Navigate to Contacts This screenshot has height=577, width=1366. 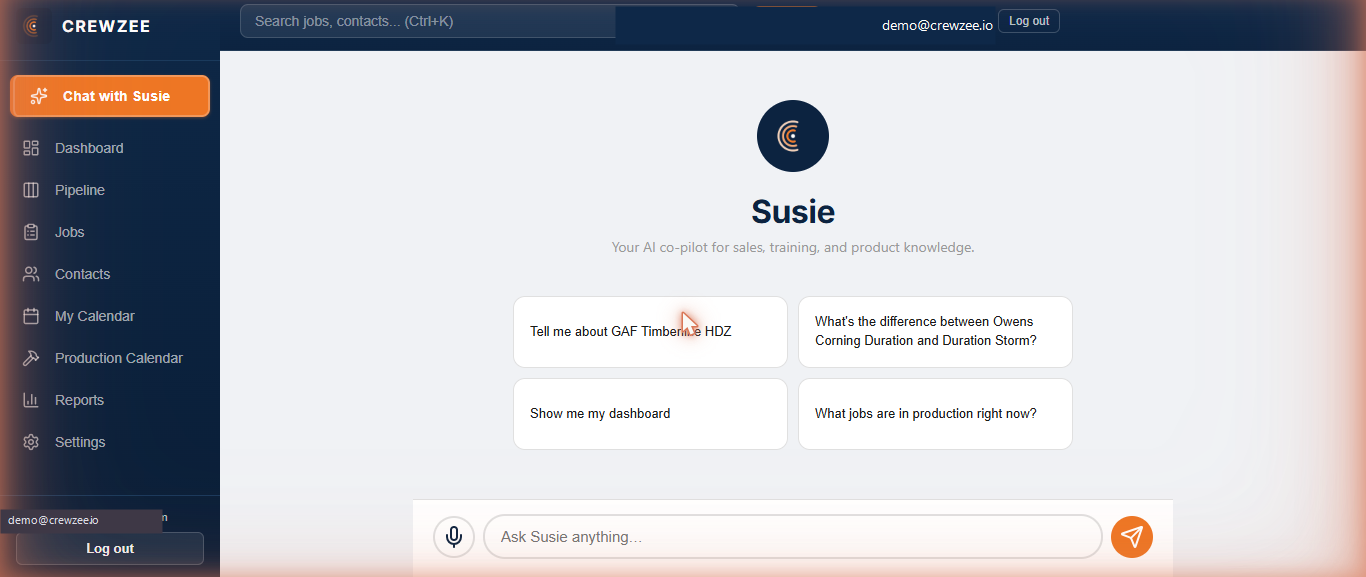[x=110, y=274]
